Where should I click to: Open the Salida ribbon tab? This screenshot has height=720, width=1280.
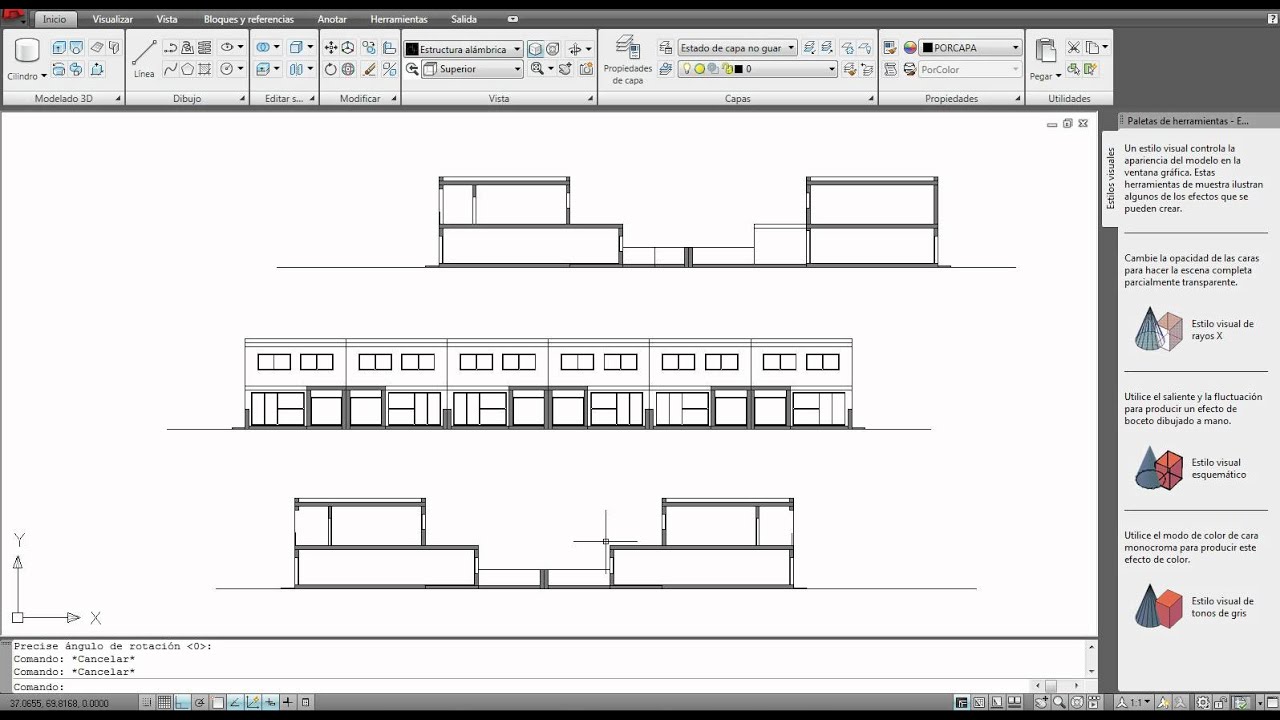pos(463,19)
